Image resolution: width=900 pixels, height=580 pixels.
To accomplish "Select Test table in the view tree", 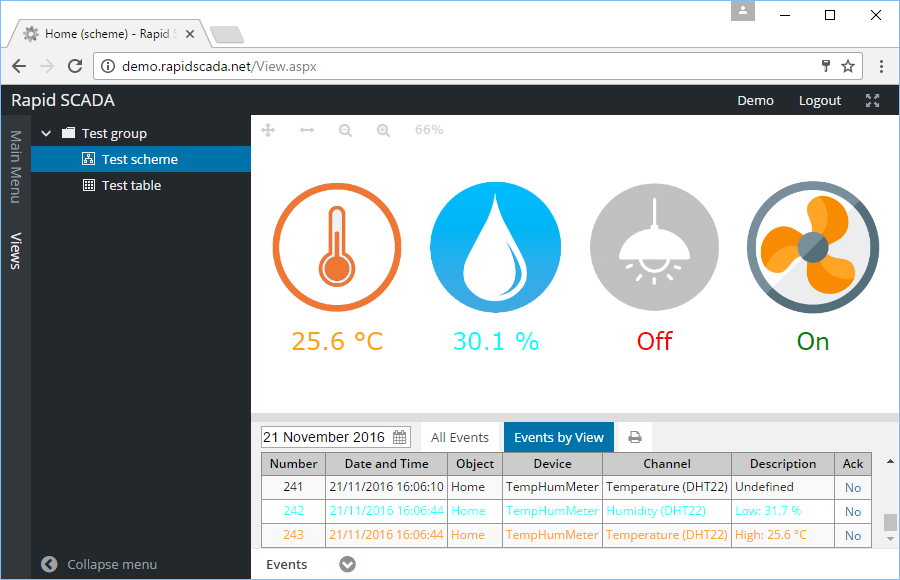I will point(129,185).
